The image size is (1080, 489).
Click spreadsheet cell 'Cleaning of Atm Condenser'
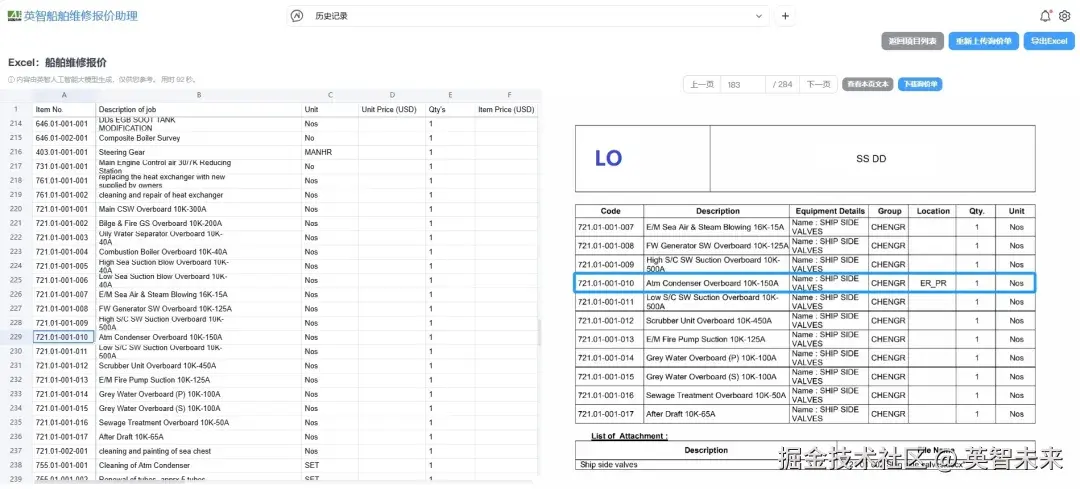coord(198,466)
